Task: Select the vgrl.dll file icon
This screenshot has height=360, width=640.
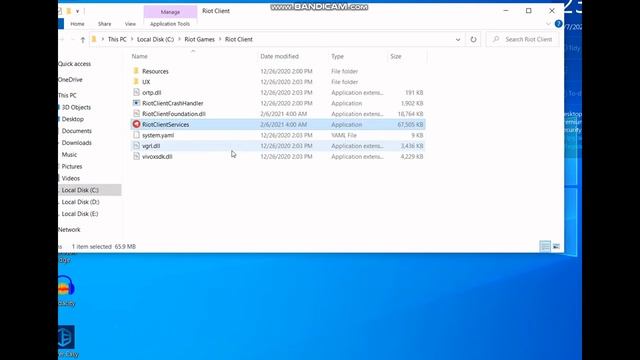Action: coord(136,145)
